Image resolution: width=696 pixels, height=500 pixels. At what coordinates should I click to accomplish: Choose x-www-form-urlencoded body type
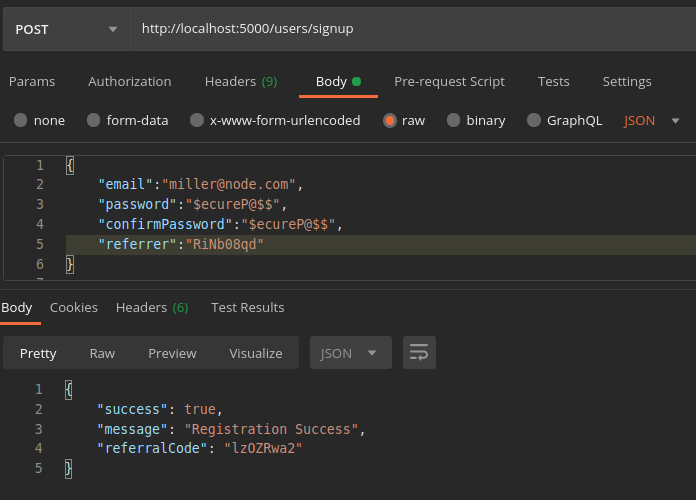coord(197,120)
